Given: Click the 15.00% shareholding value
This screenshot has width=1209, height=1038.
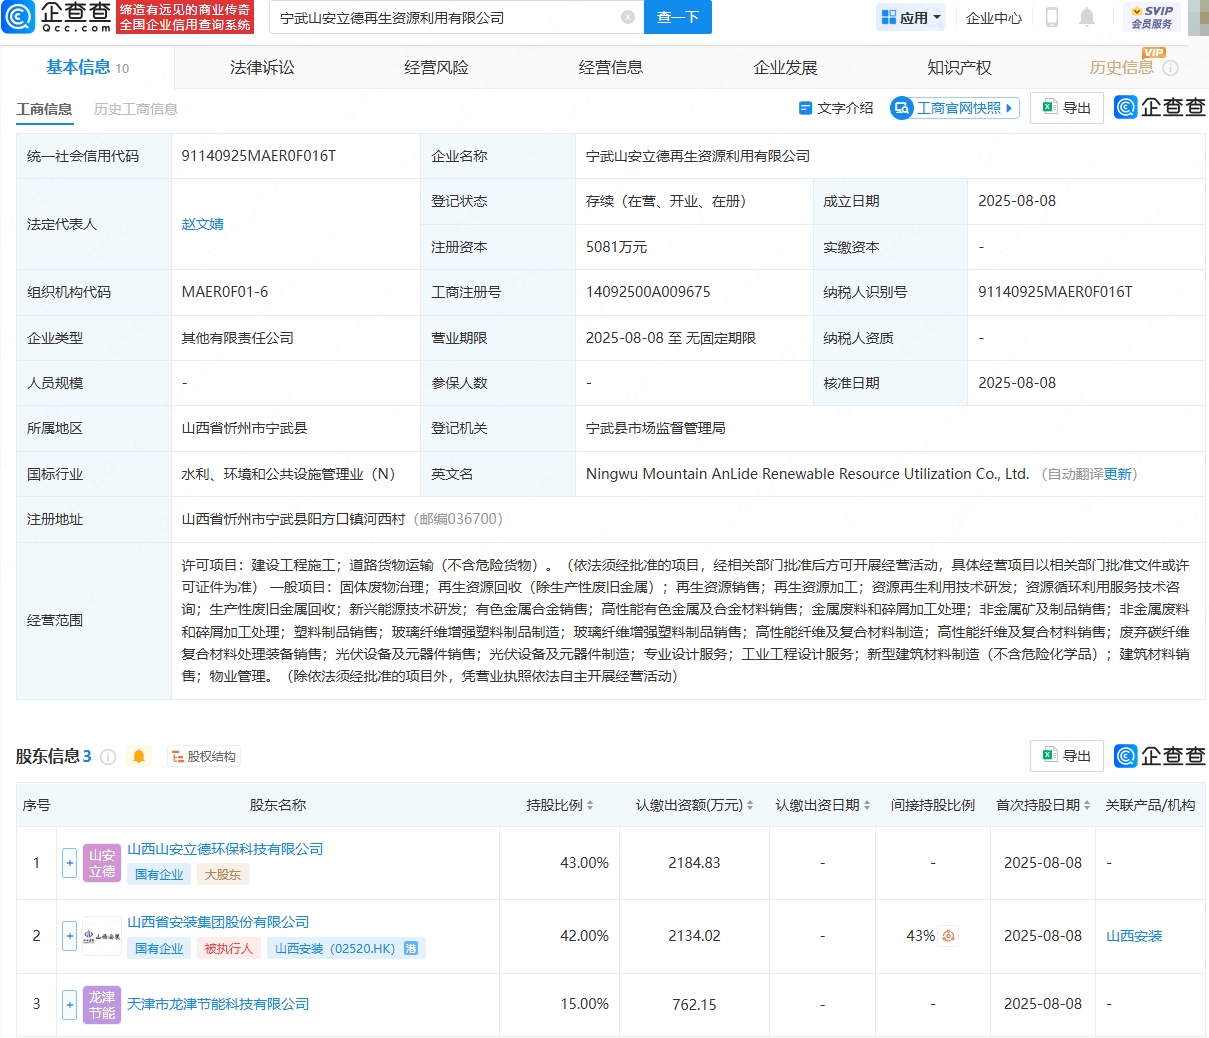Looking at the screenshot, I should pyautogui.click(x=584, y=1004).
